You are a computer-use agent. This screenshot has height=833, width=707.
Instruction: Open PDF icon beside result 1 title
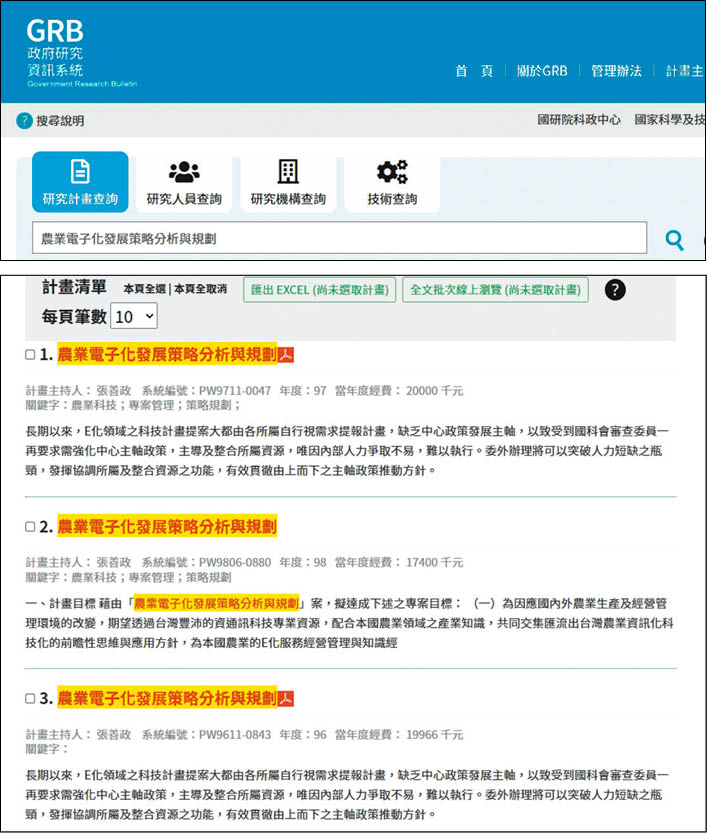click(x=286, y=355)
